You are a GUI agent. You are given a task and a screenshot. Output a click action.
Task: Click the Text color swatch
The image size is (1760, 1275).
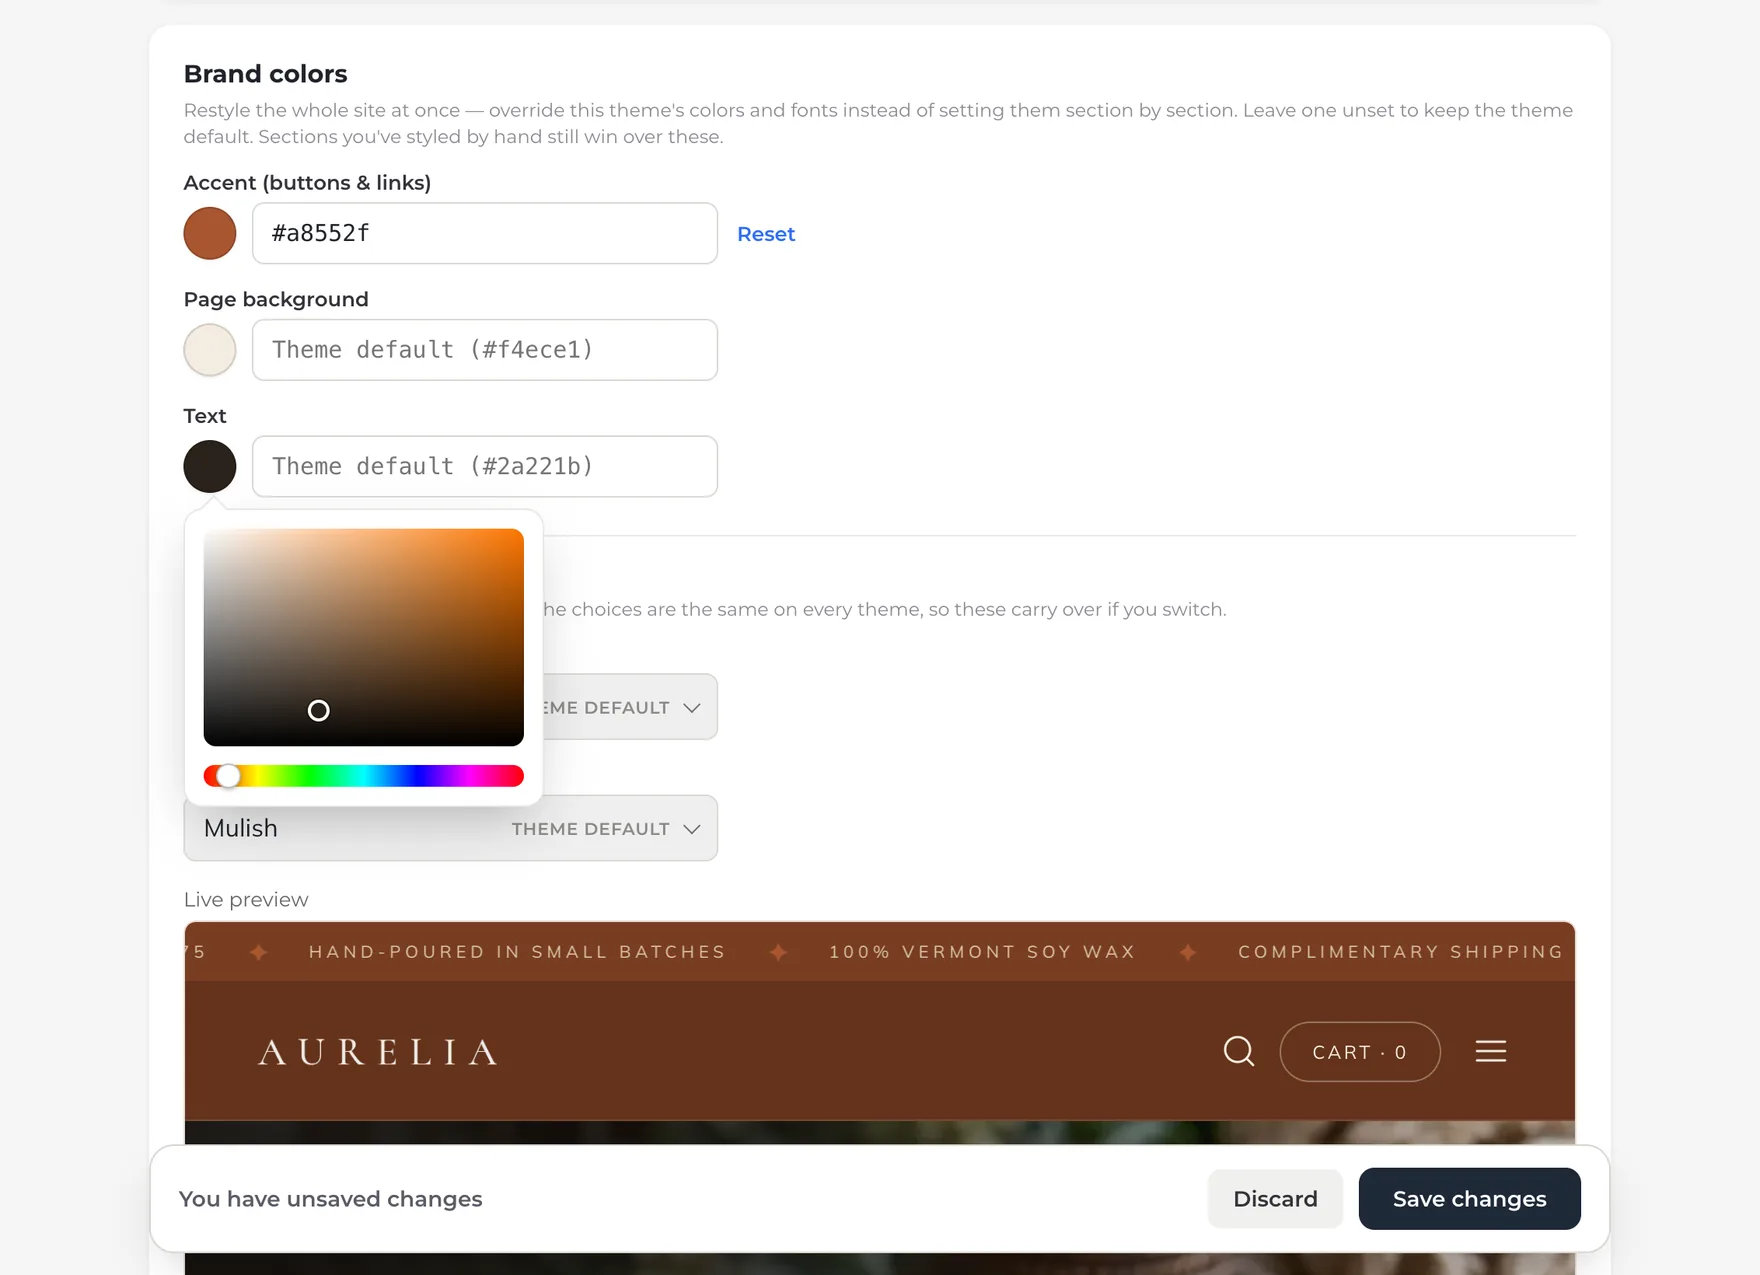(x=210, y=466)
